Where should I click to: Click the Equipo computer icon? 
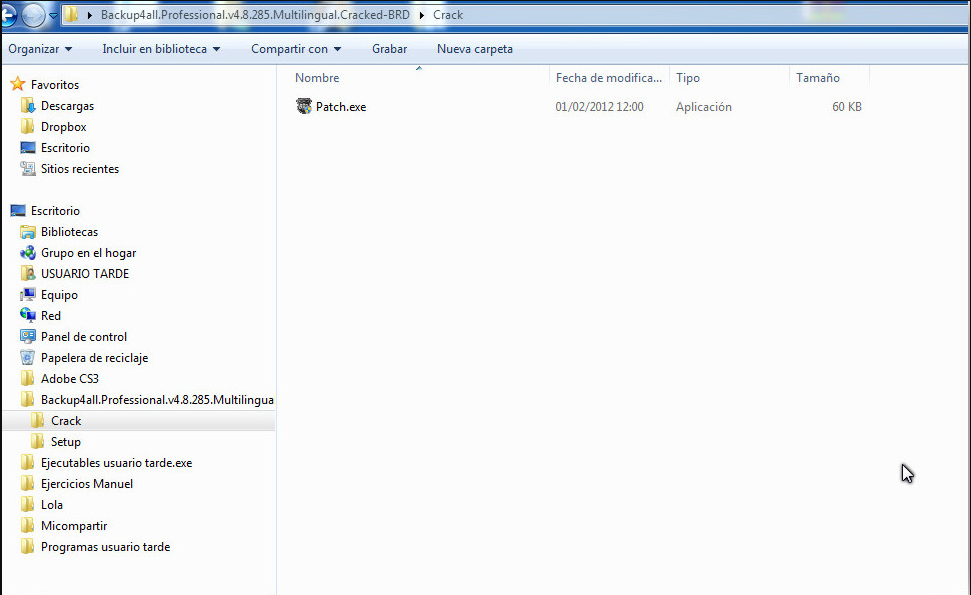coord(28,294)
